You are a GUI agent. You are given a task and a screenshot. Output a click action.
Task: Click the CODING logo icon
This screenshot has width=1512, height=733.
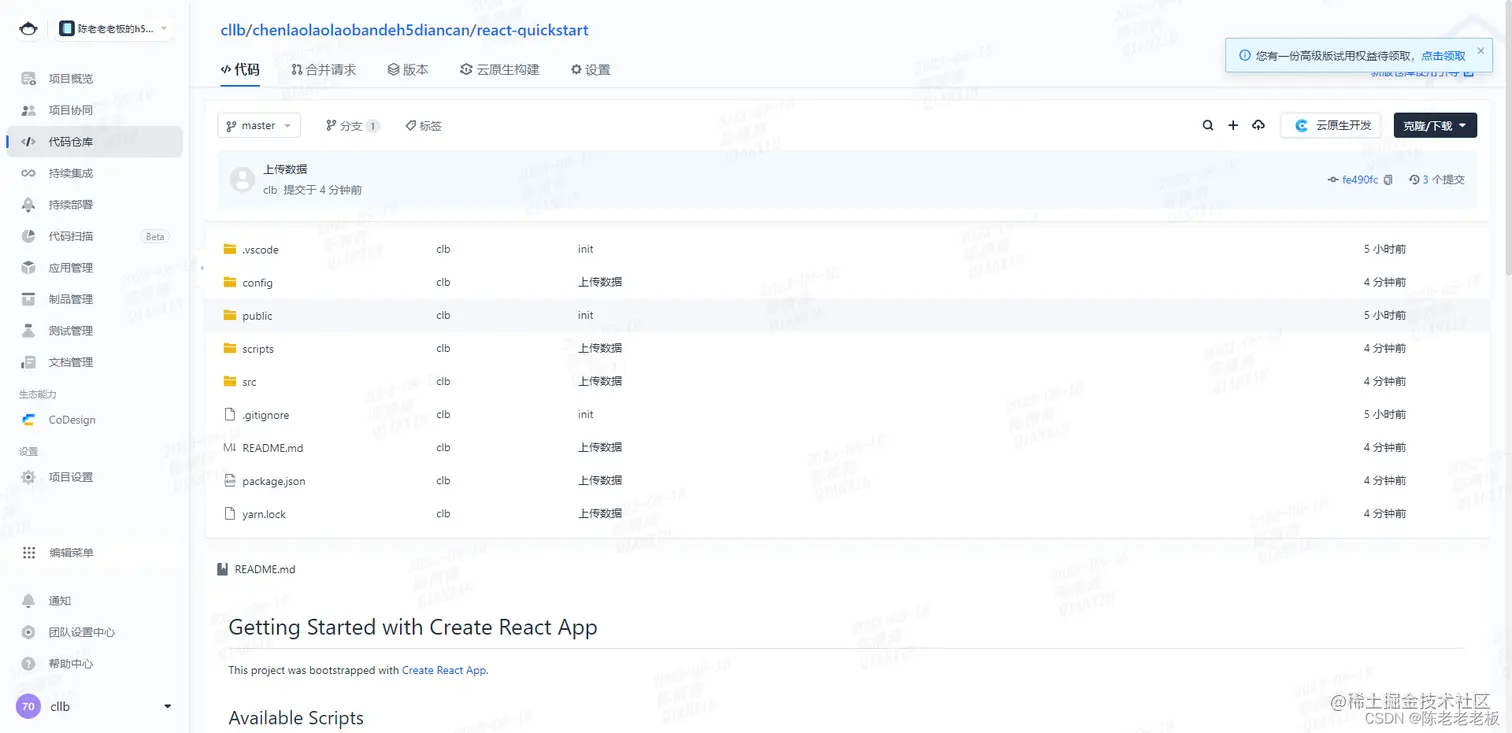click(28, 29)
